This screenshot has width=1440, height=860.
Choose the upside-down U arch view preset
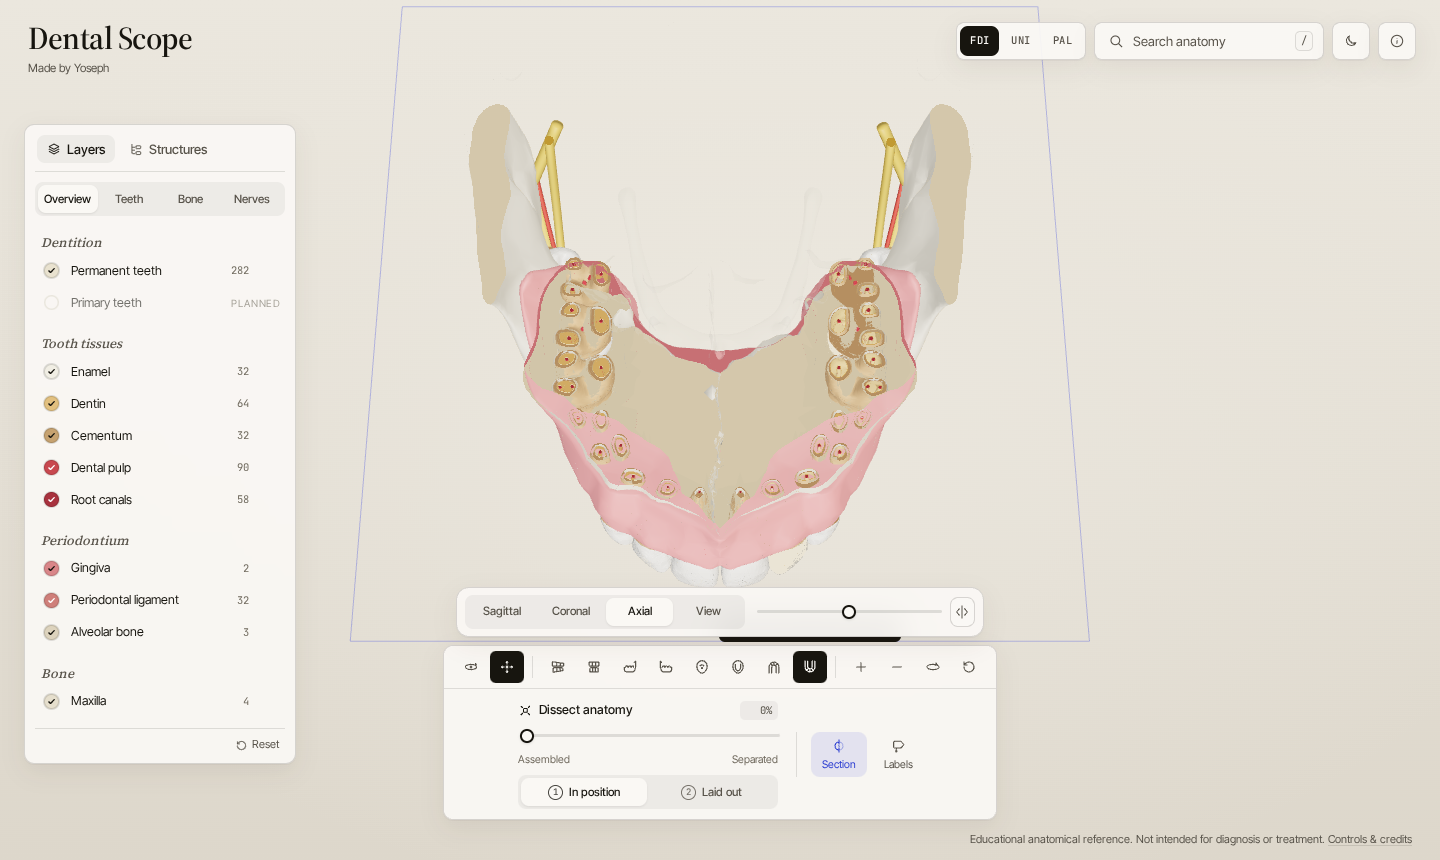[774, 667]
